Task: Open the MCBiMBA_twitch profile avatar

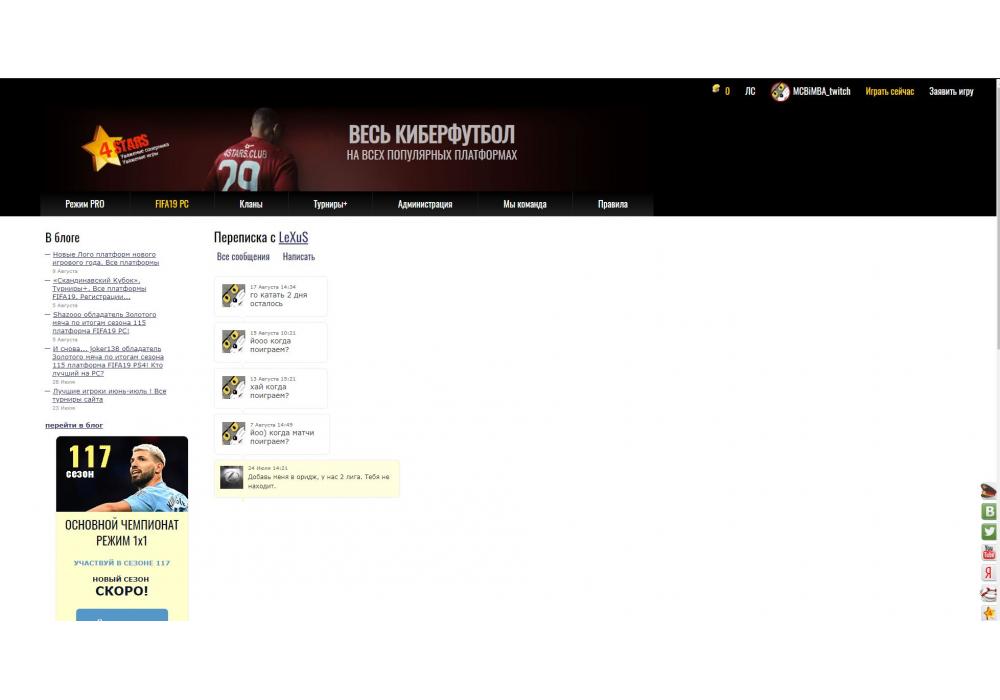Action: (x=780, y=91)
